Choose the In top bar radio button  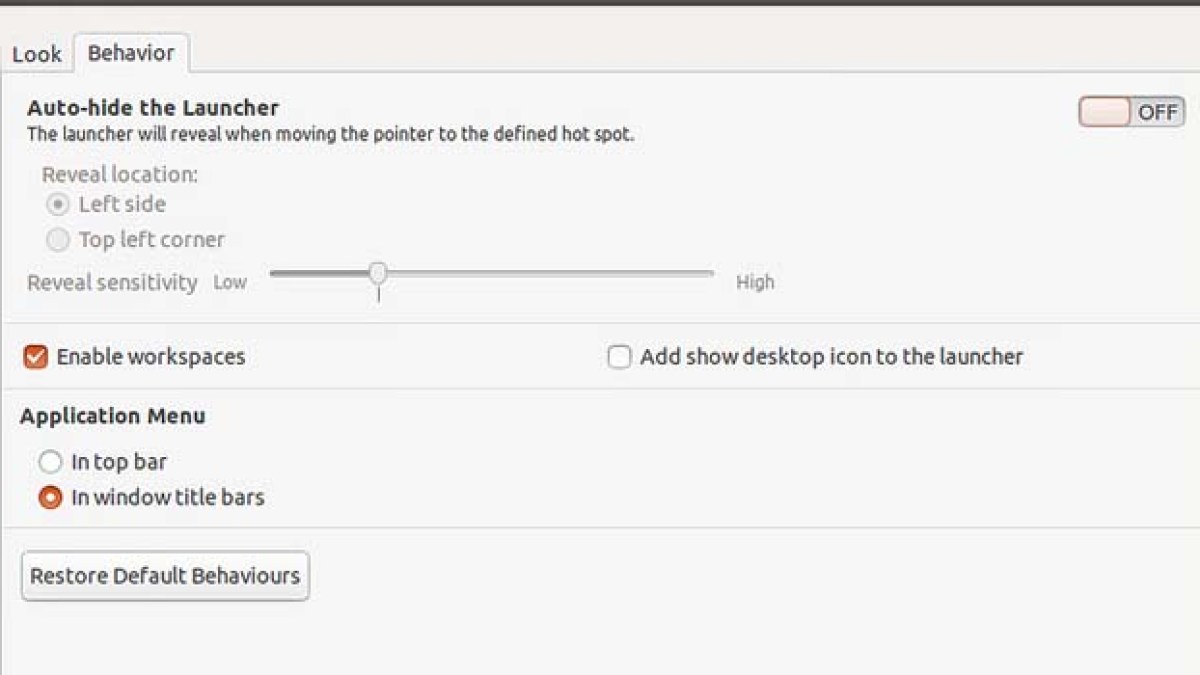(50, 462)
